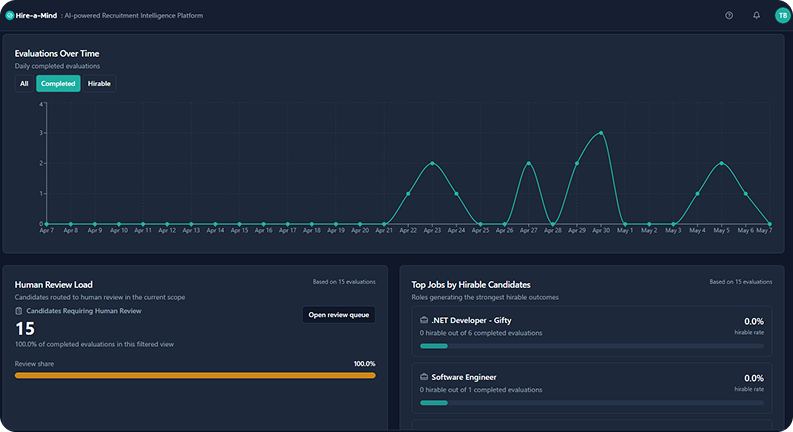The image size is (793, 432).
Task: Open the Software Engineer job title
Action: (464, 377)
